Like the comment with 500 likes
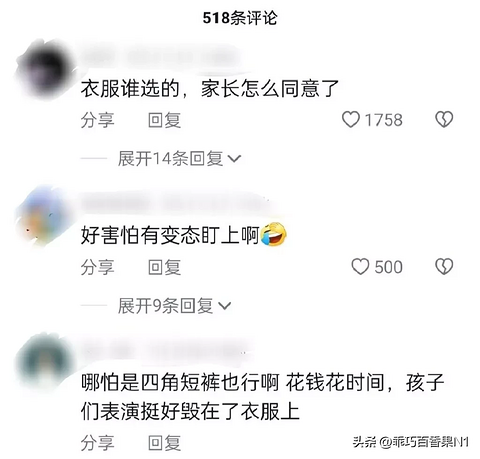 click(x=360, y=267)
